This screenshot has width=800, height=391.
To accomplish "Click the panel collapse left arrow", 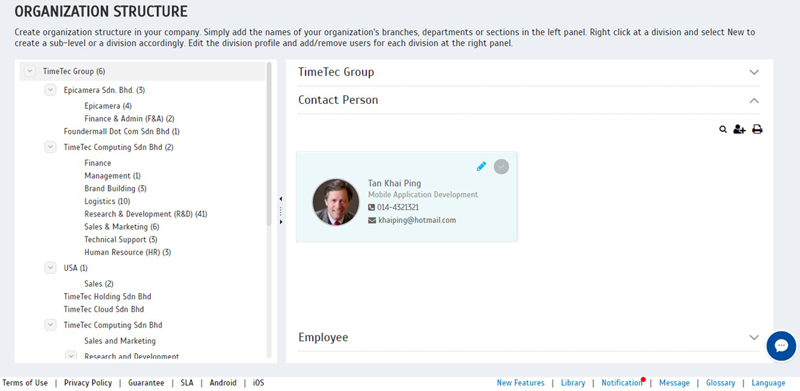I will pos(281,199).
